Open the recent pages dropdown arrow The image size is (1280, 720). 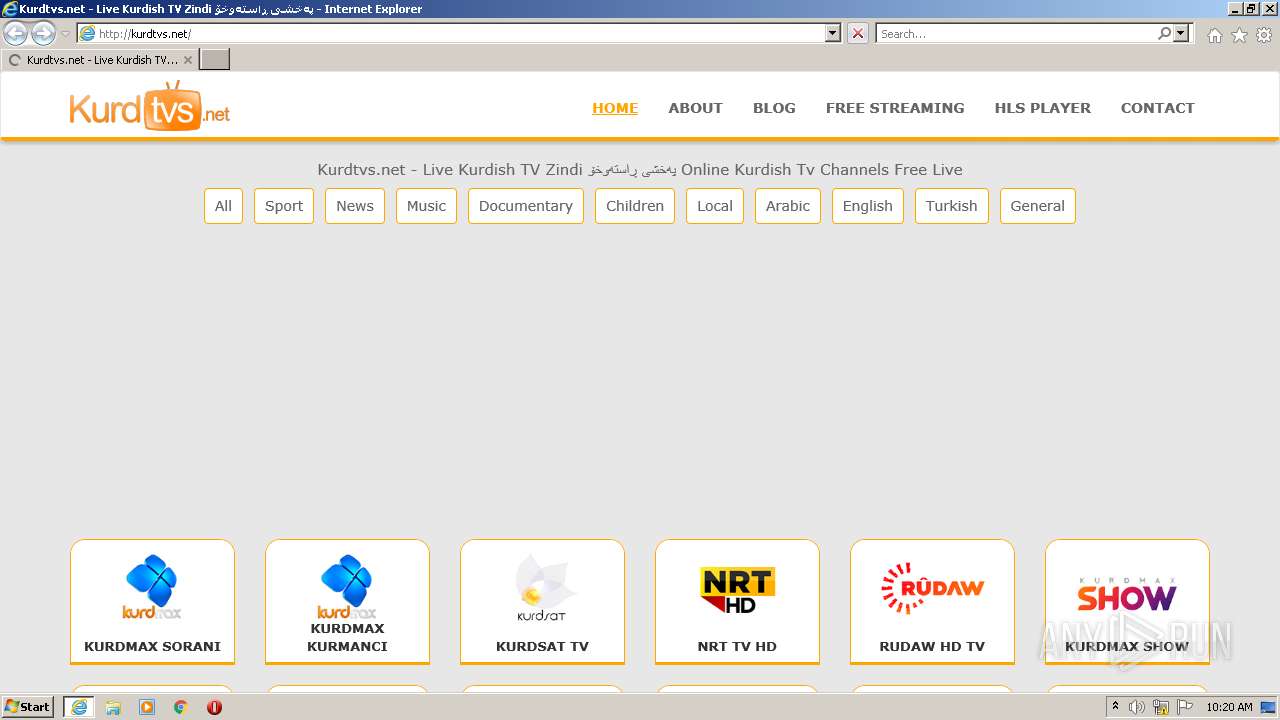click(x=66, y=34)
